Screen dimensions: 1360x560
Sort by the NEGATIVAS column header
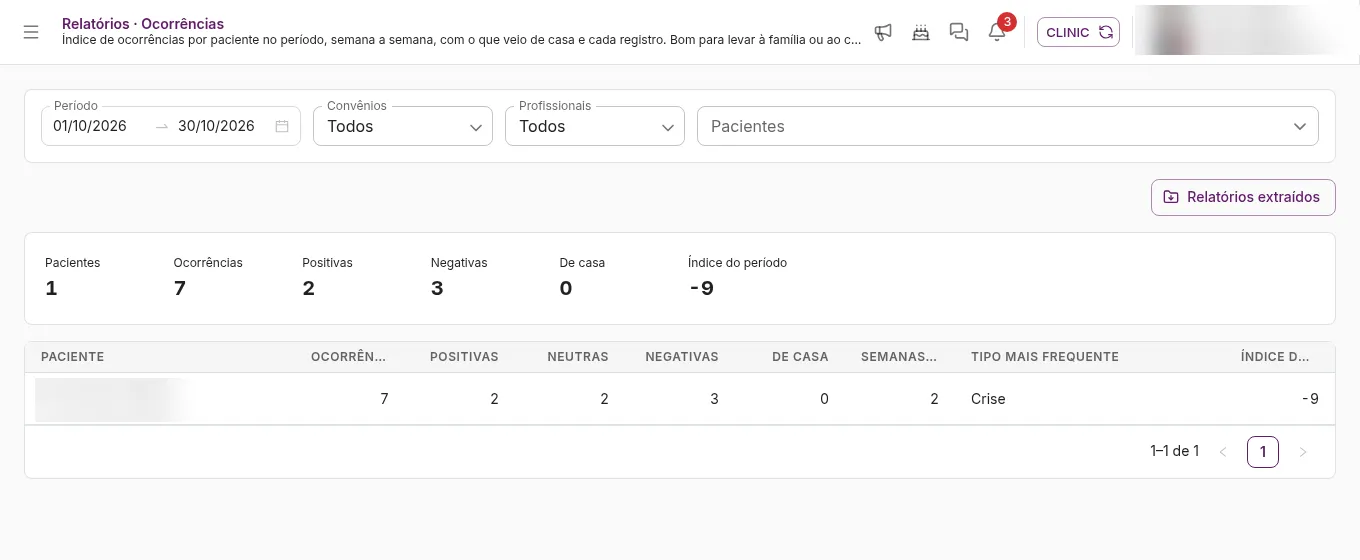point(682,357)
